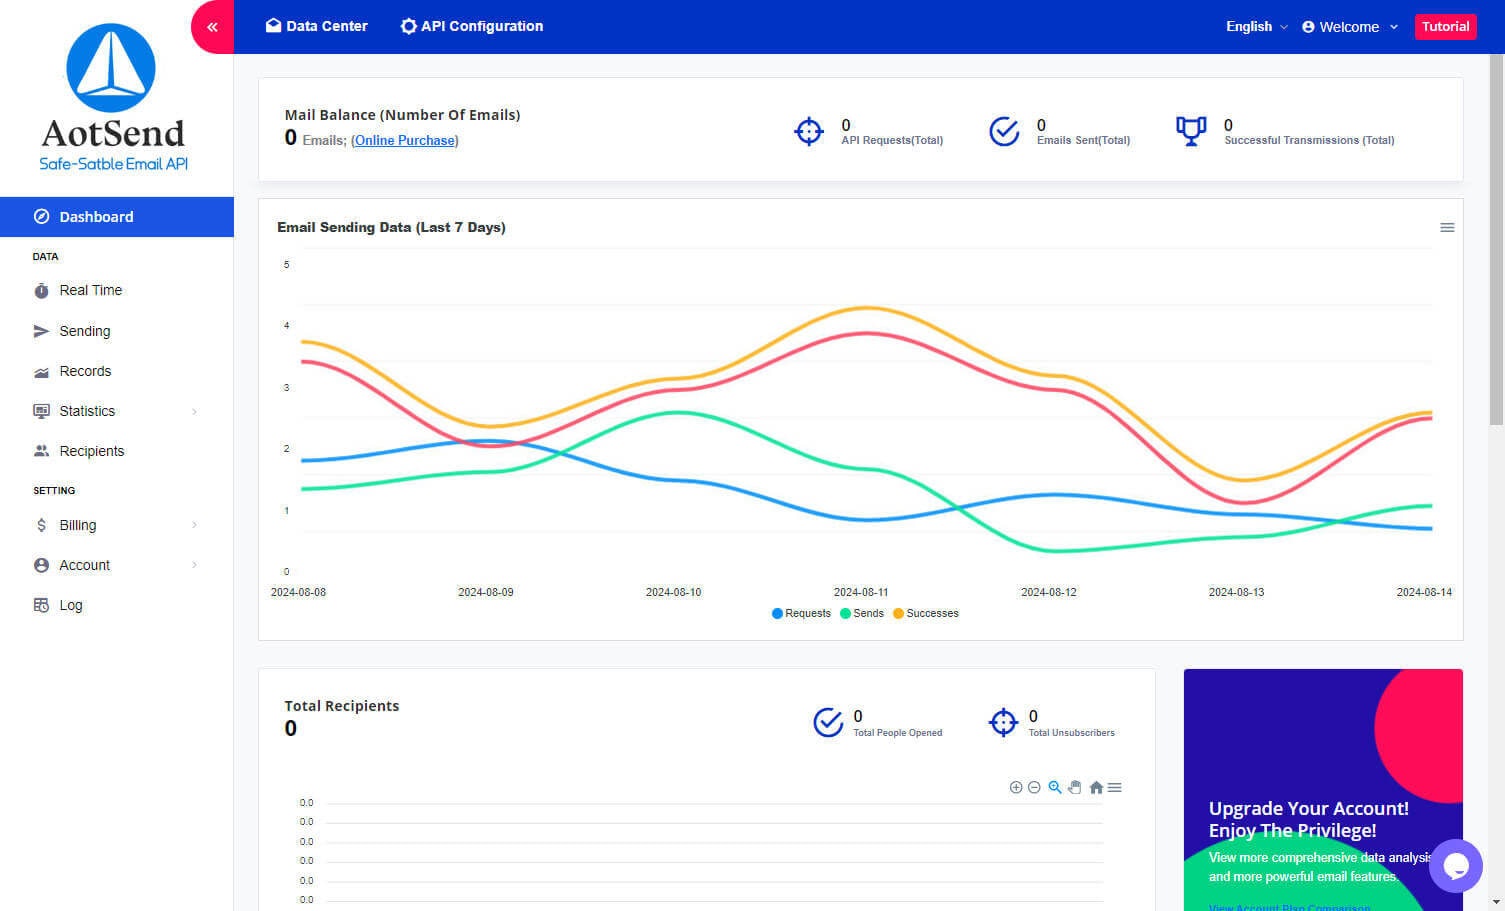Click the API Requests crosshair icon
This screenshot has height=911, width=1505.
(808, 131)
